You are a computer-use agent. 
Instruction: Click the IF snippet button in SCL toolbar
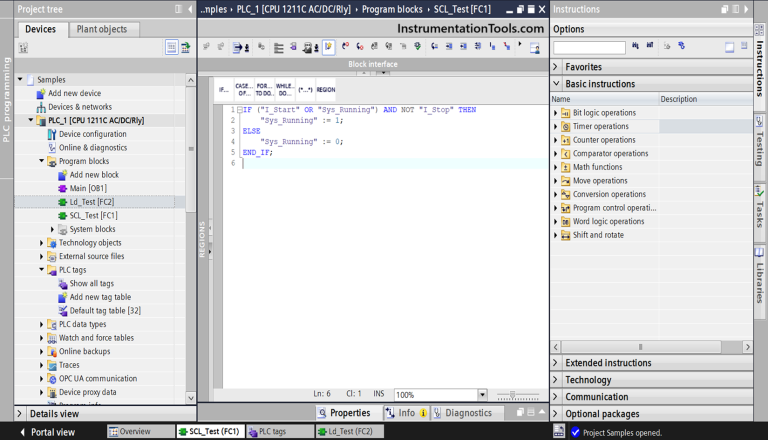223,89
